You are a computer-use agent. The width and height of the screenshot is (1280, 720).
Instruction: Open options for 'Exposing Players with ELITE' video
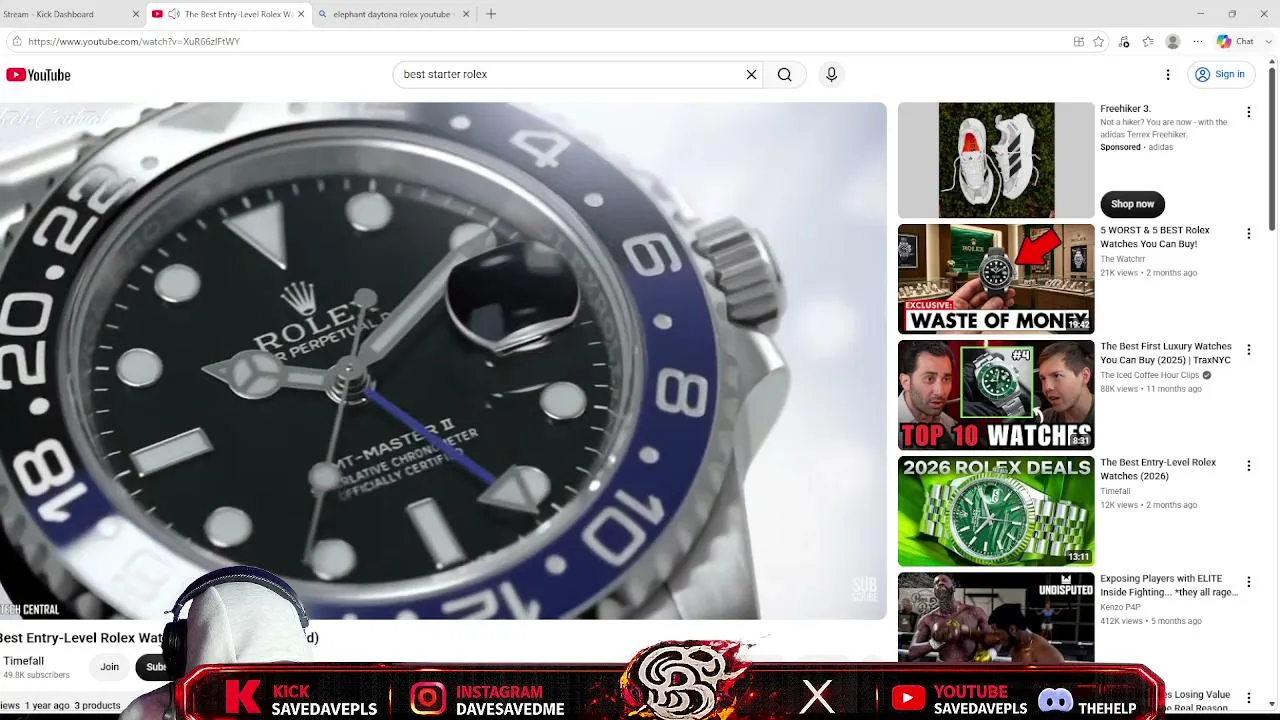point(1248,582)
